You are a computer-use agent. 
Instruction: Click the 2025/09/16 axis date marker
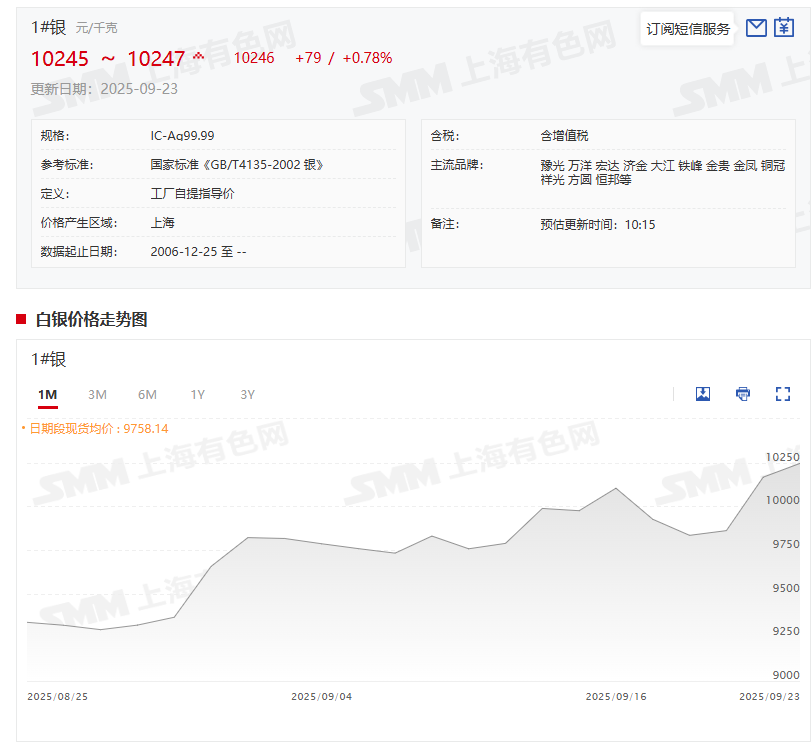coord(615,696)
